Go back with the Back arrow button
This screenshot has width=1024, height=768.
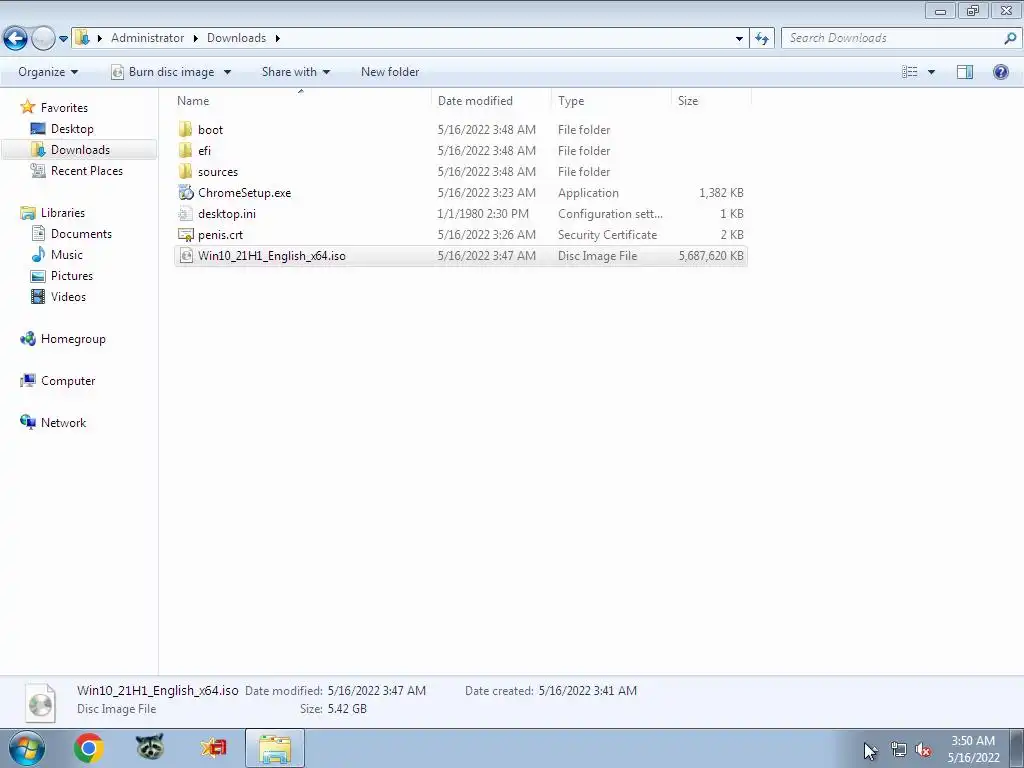click(x=15, y=39)
